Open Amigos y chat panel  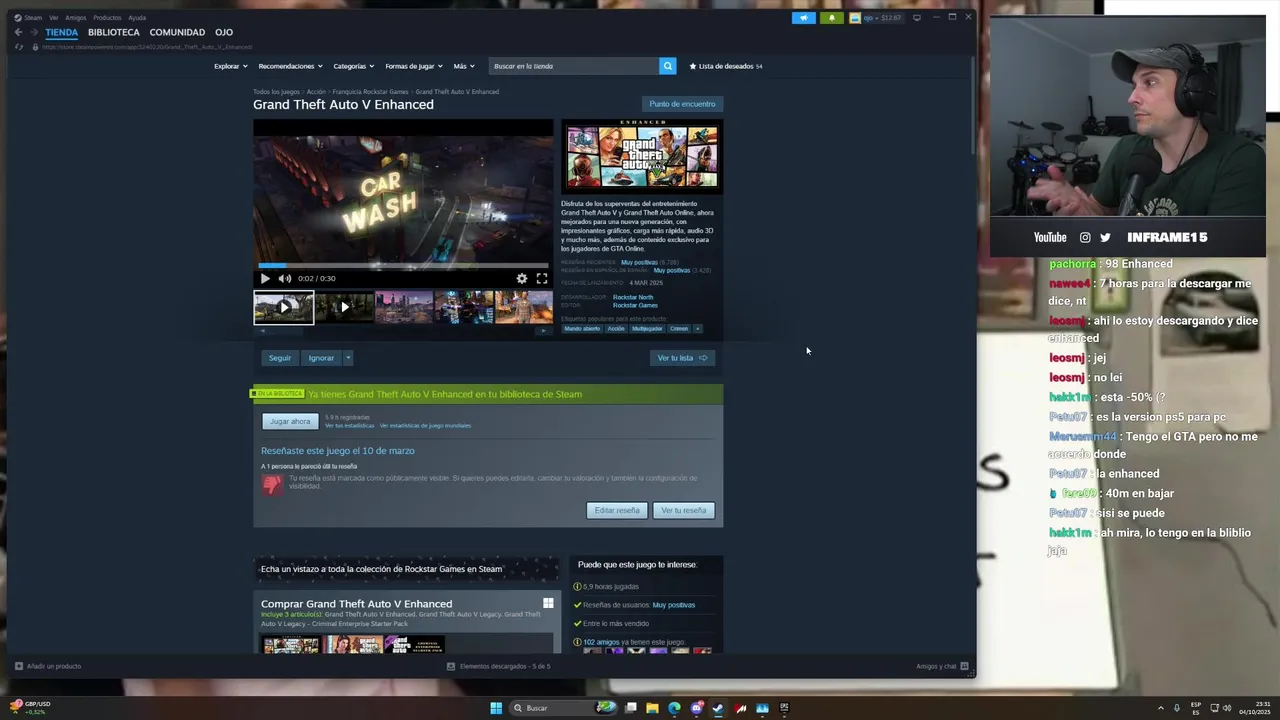(942, 666)
